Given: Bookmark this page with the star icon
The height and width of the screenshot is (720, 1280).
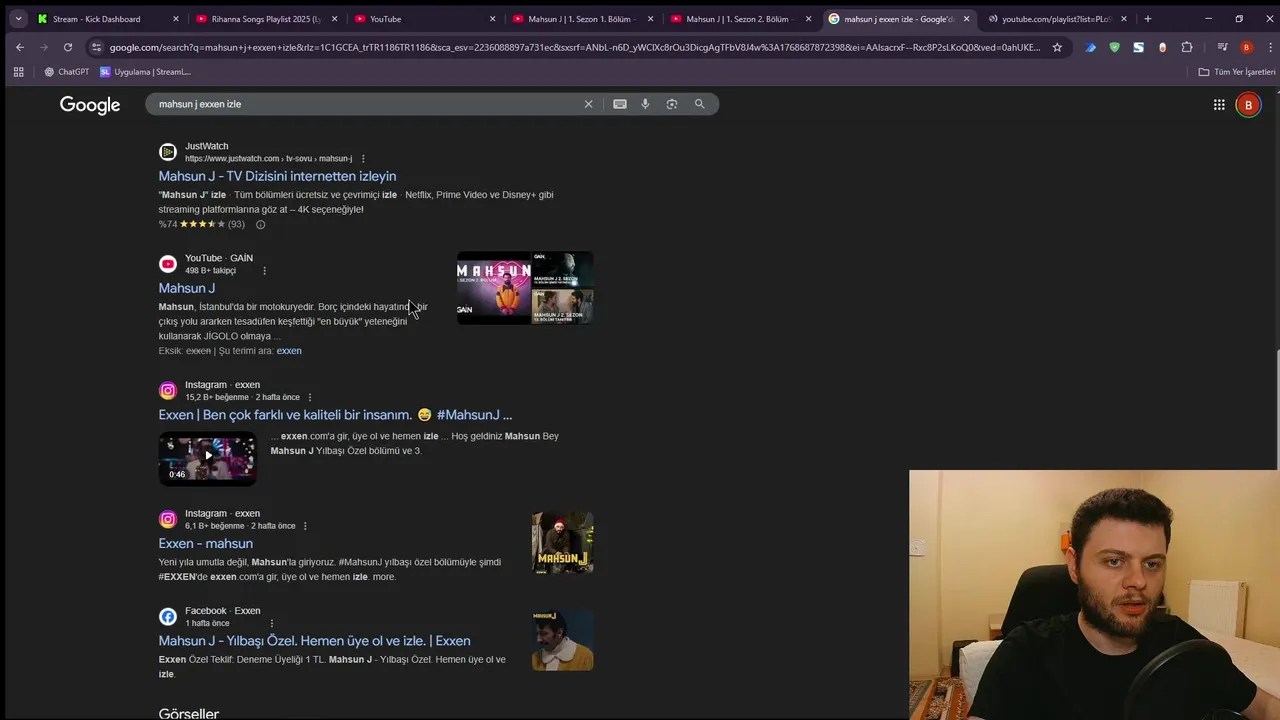Looking at the screenshot, I should (1057, 47).
